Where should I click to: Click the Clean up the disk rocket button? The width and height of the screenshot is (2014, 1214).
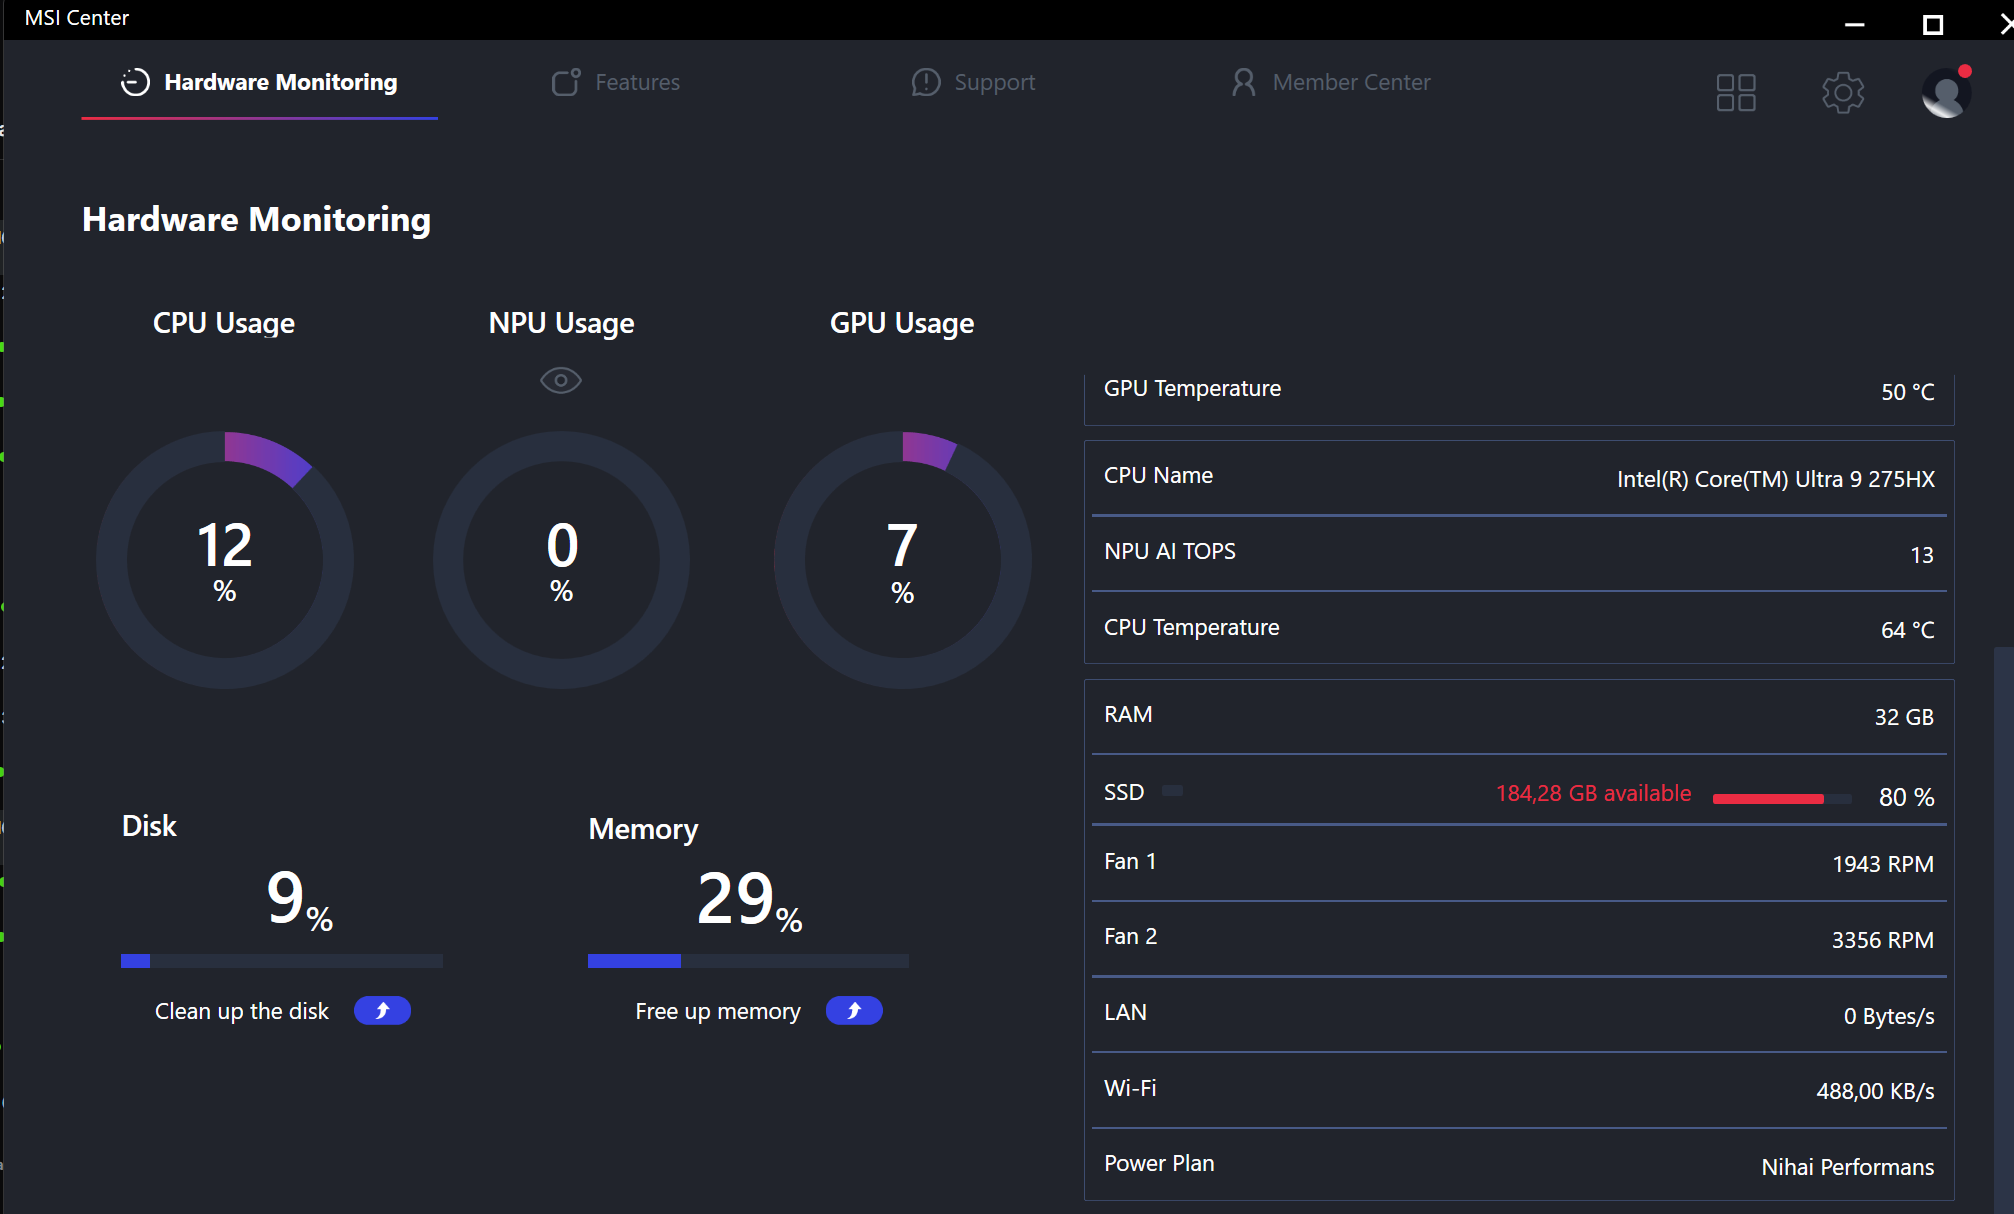click(382, 1011)
